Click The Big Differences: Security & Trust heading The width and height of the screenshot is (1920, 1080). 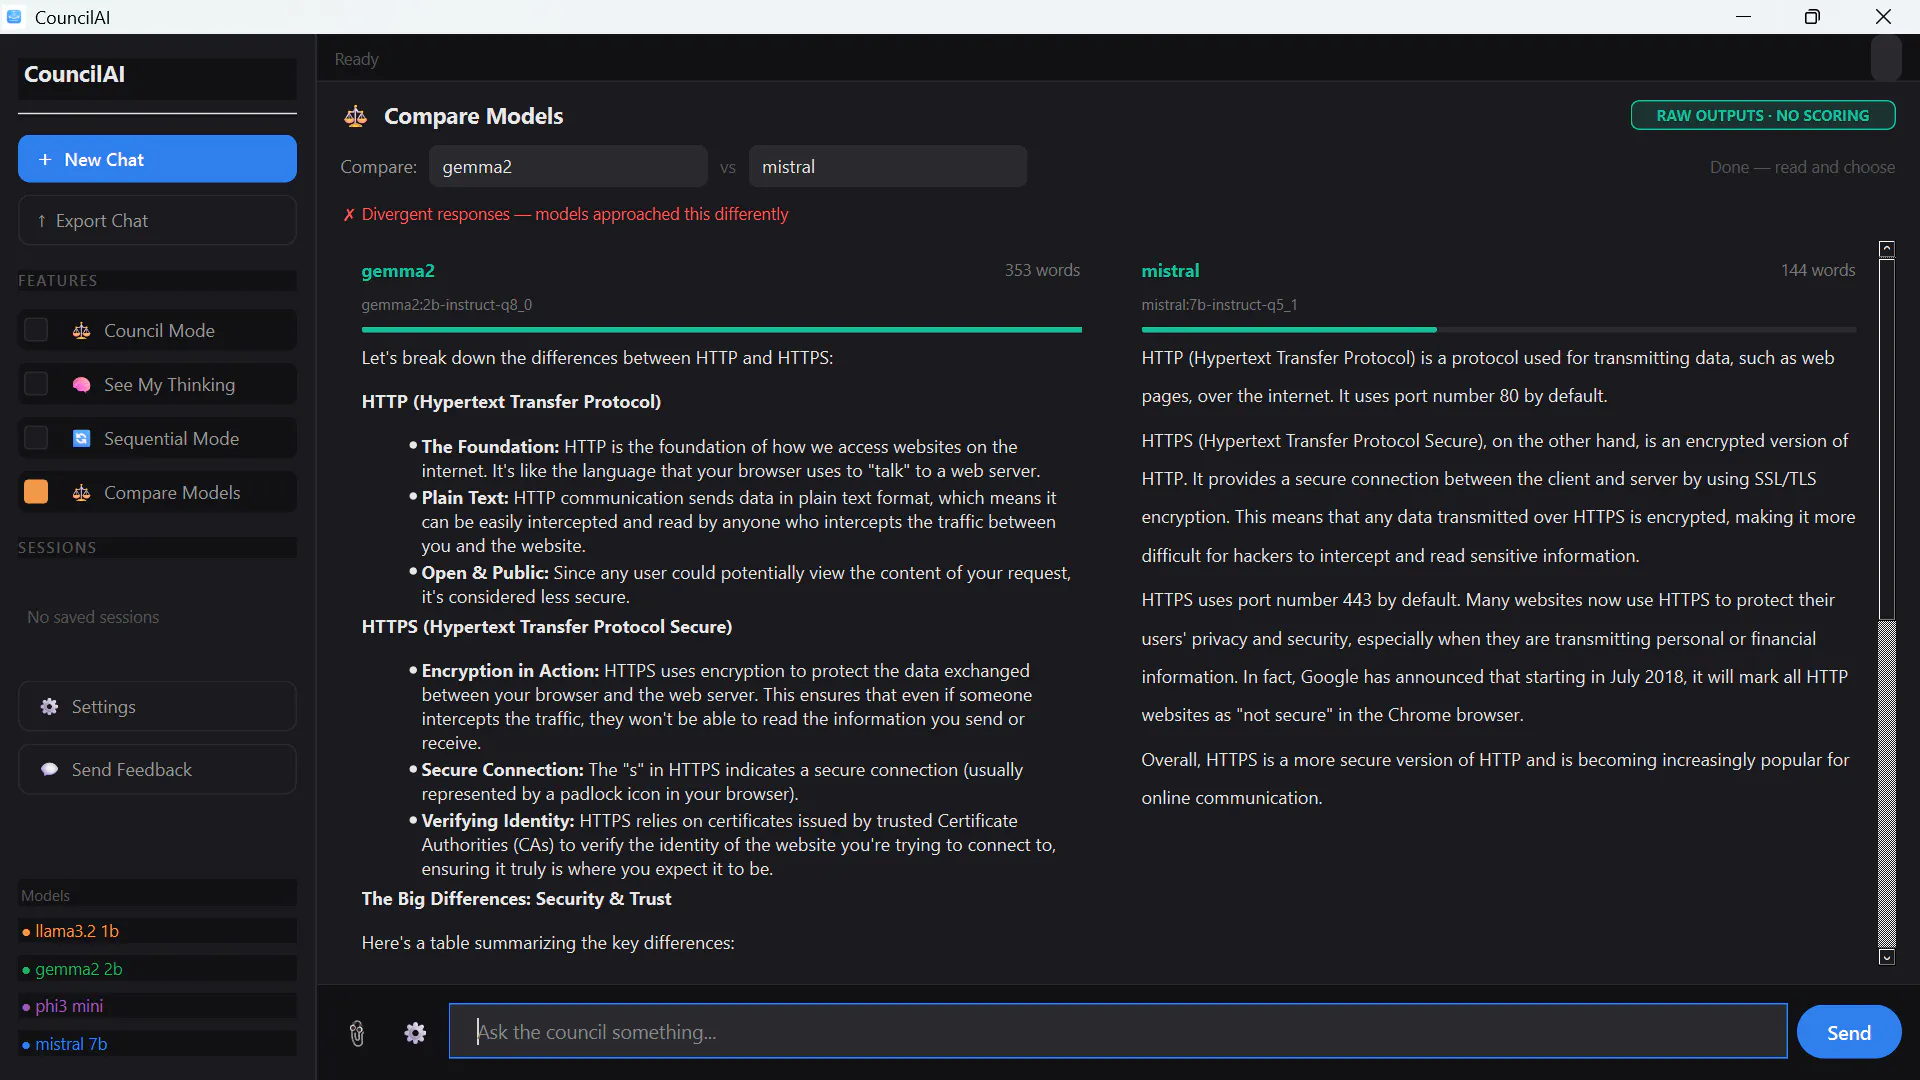pyautogui.click(x=516, y=899)
